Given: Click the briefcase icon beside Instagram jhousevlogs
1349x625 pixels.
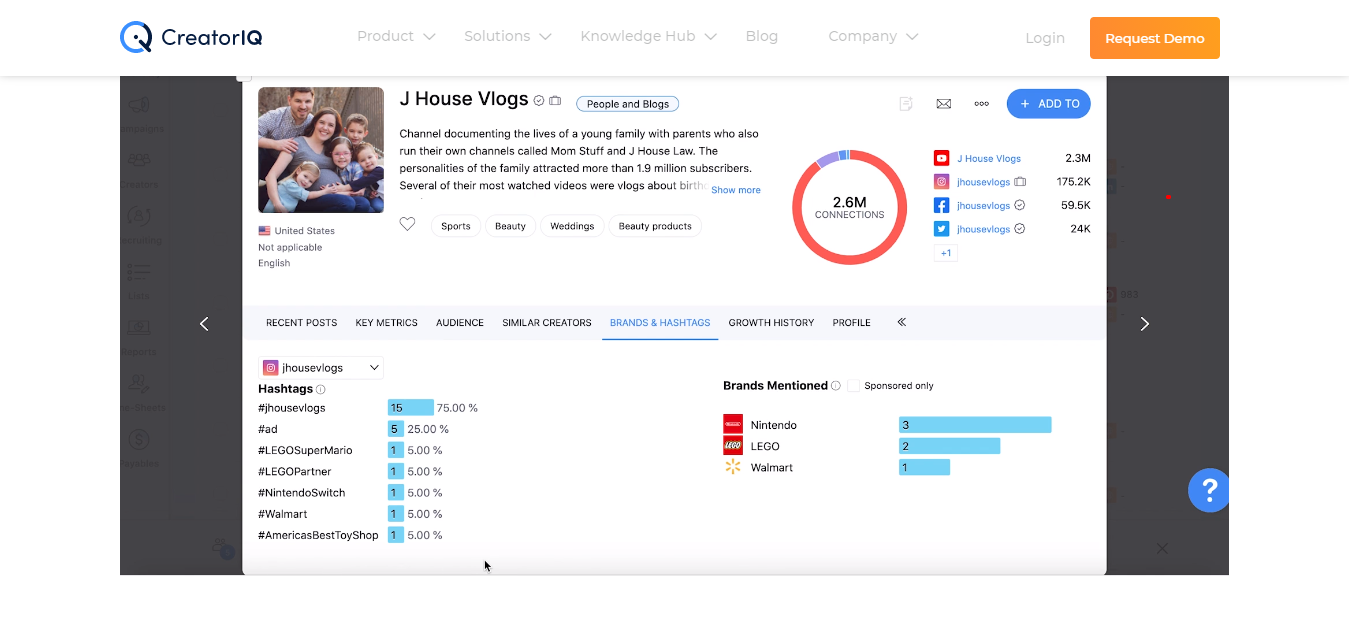Looking at the screenshot, I should [1020, 182].
